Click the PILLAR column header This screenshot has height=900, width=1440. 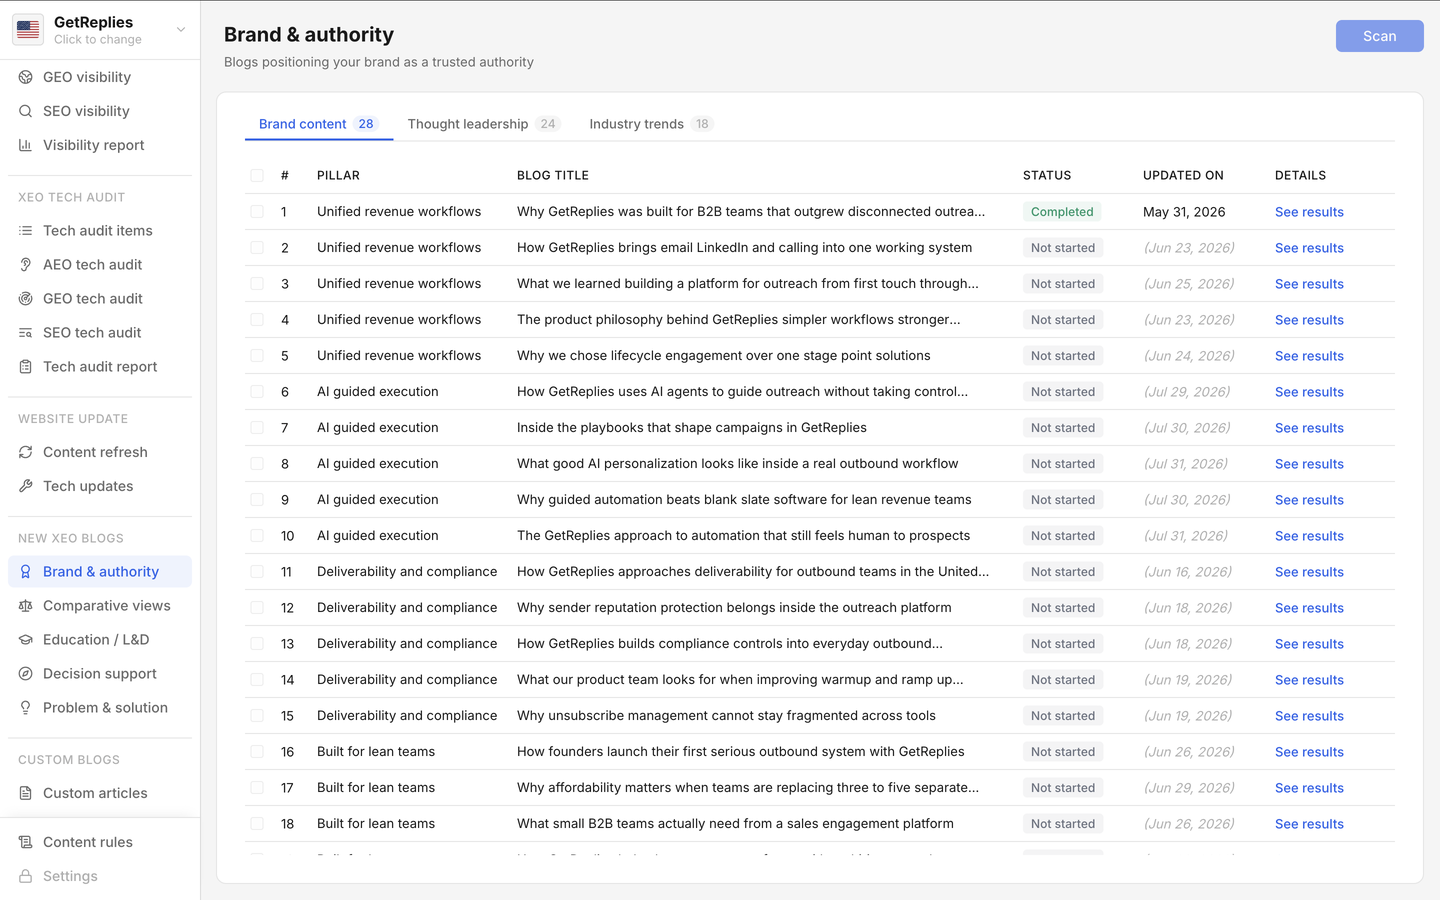(338, 175)
